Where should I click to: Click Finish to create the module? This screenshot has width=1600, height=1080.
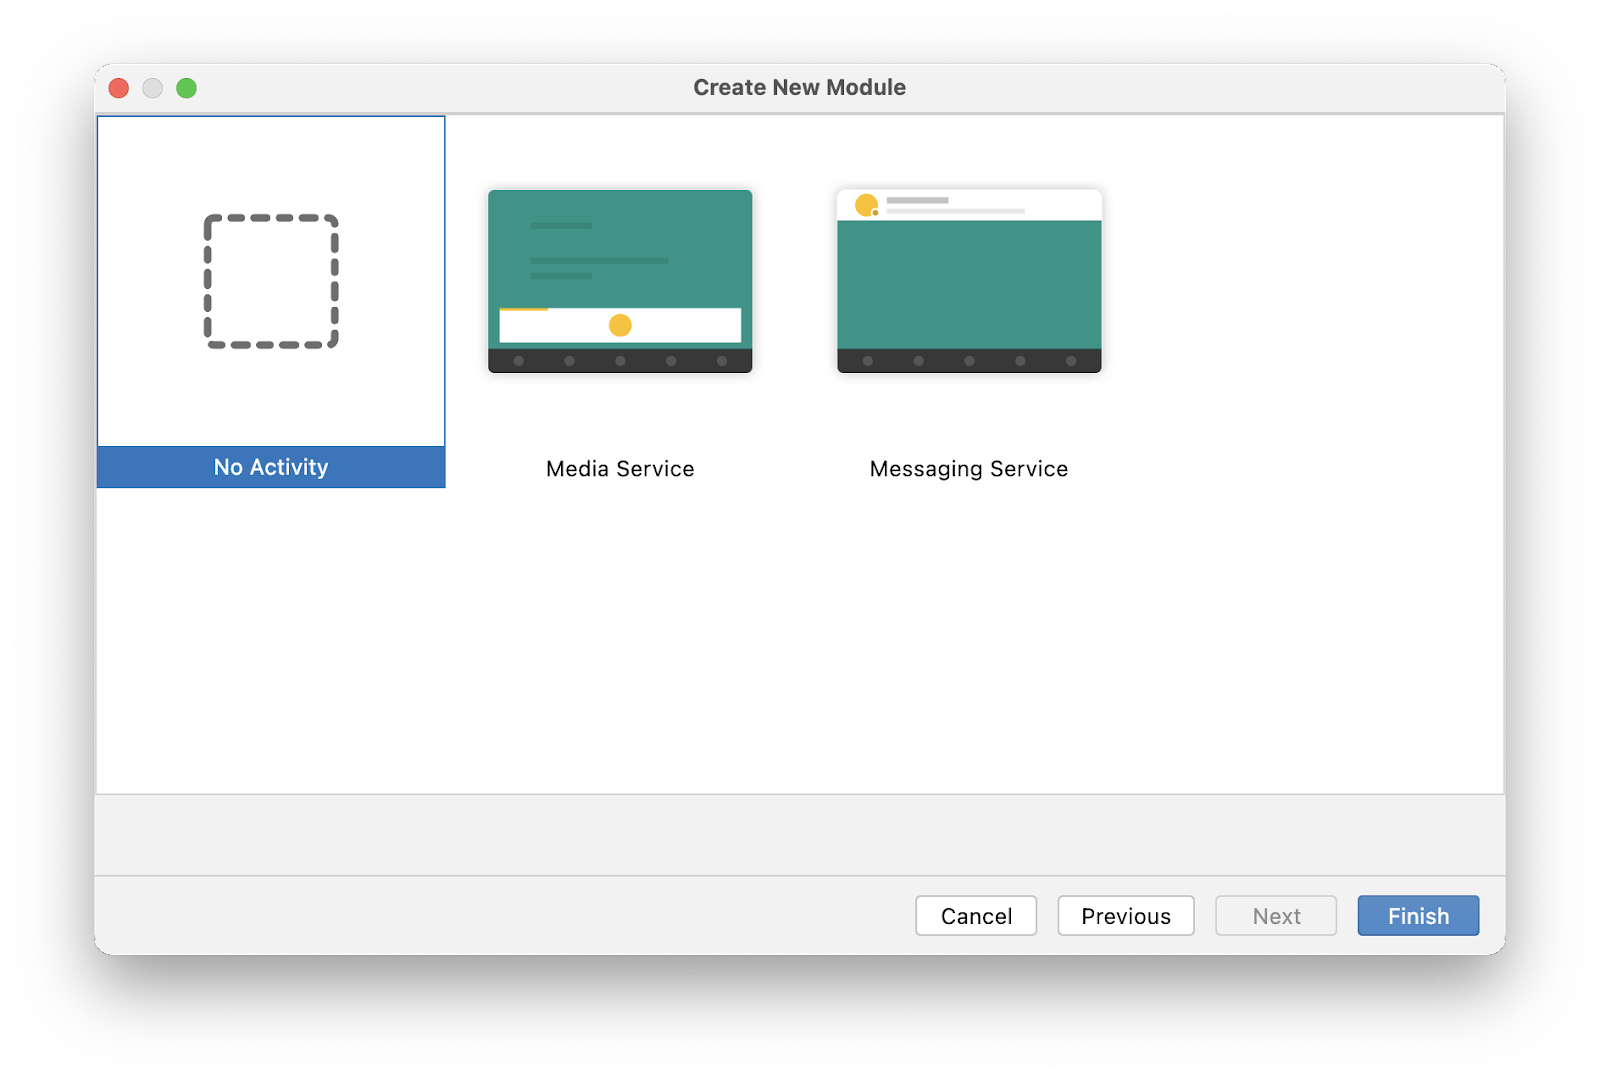tap(1418, 916)
